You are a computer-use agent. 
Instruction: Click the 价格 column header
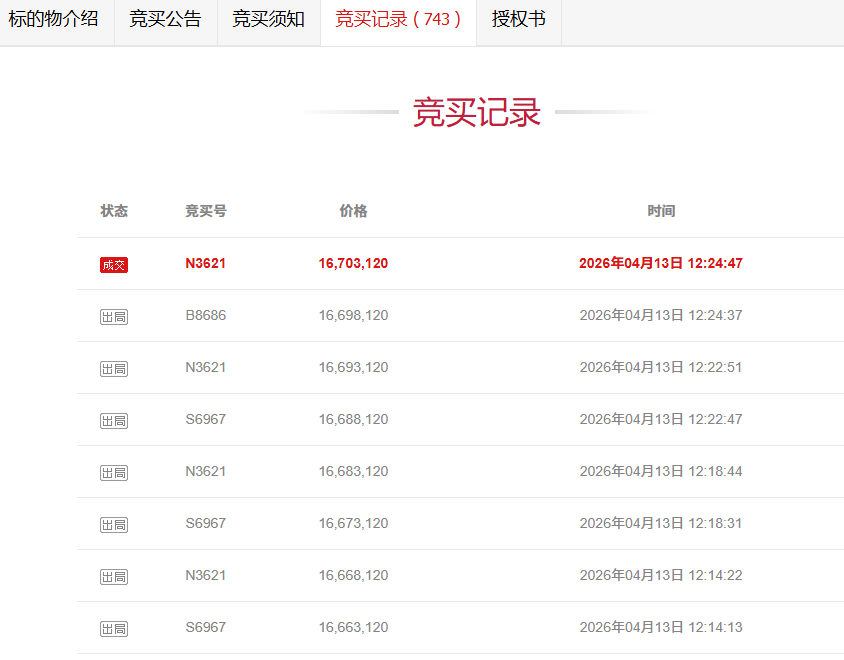click(352, 211)
